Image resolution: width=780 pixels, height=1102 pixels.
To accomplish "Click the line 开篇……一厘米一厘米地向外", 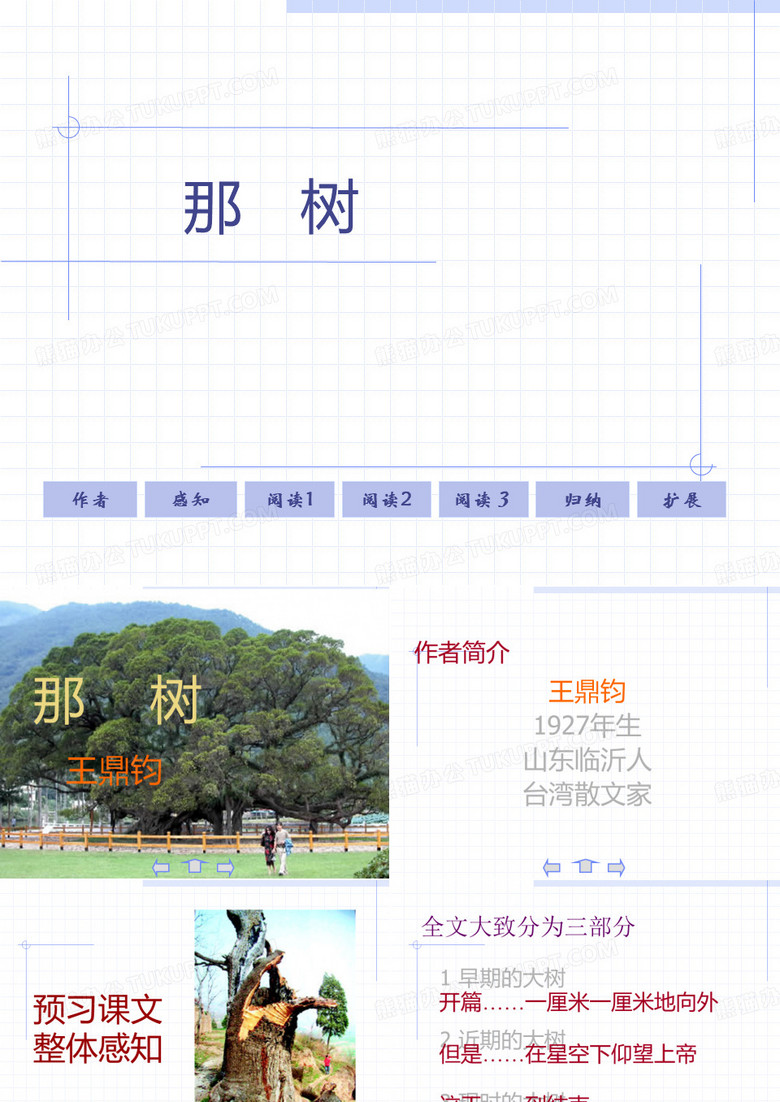I will click(578, 1001).
